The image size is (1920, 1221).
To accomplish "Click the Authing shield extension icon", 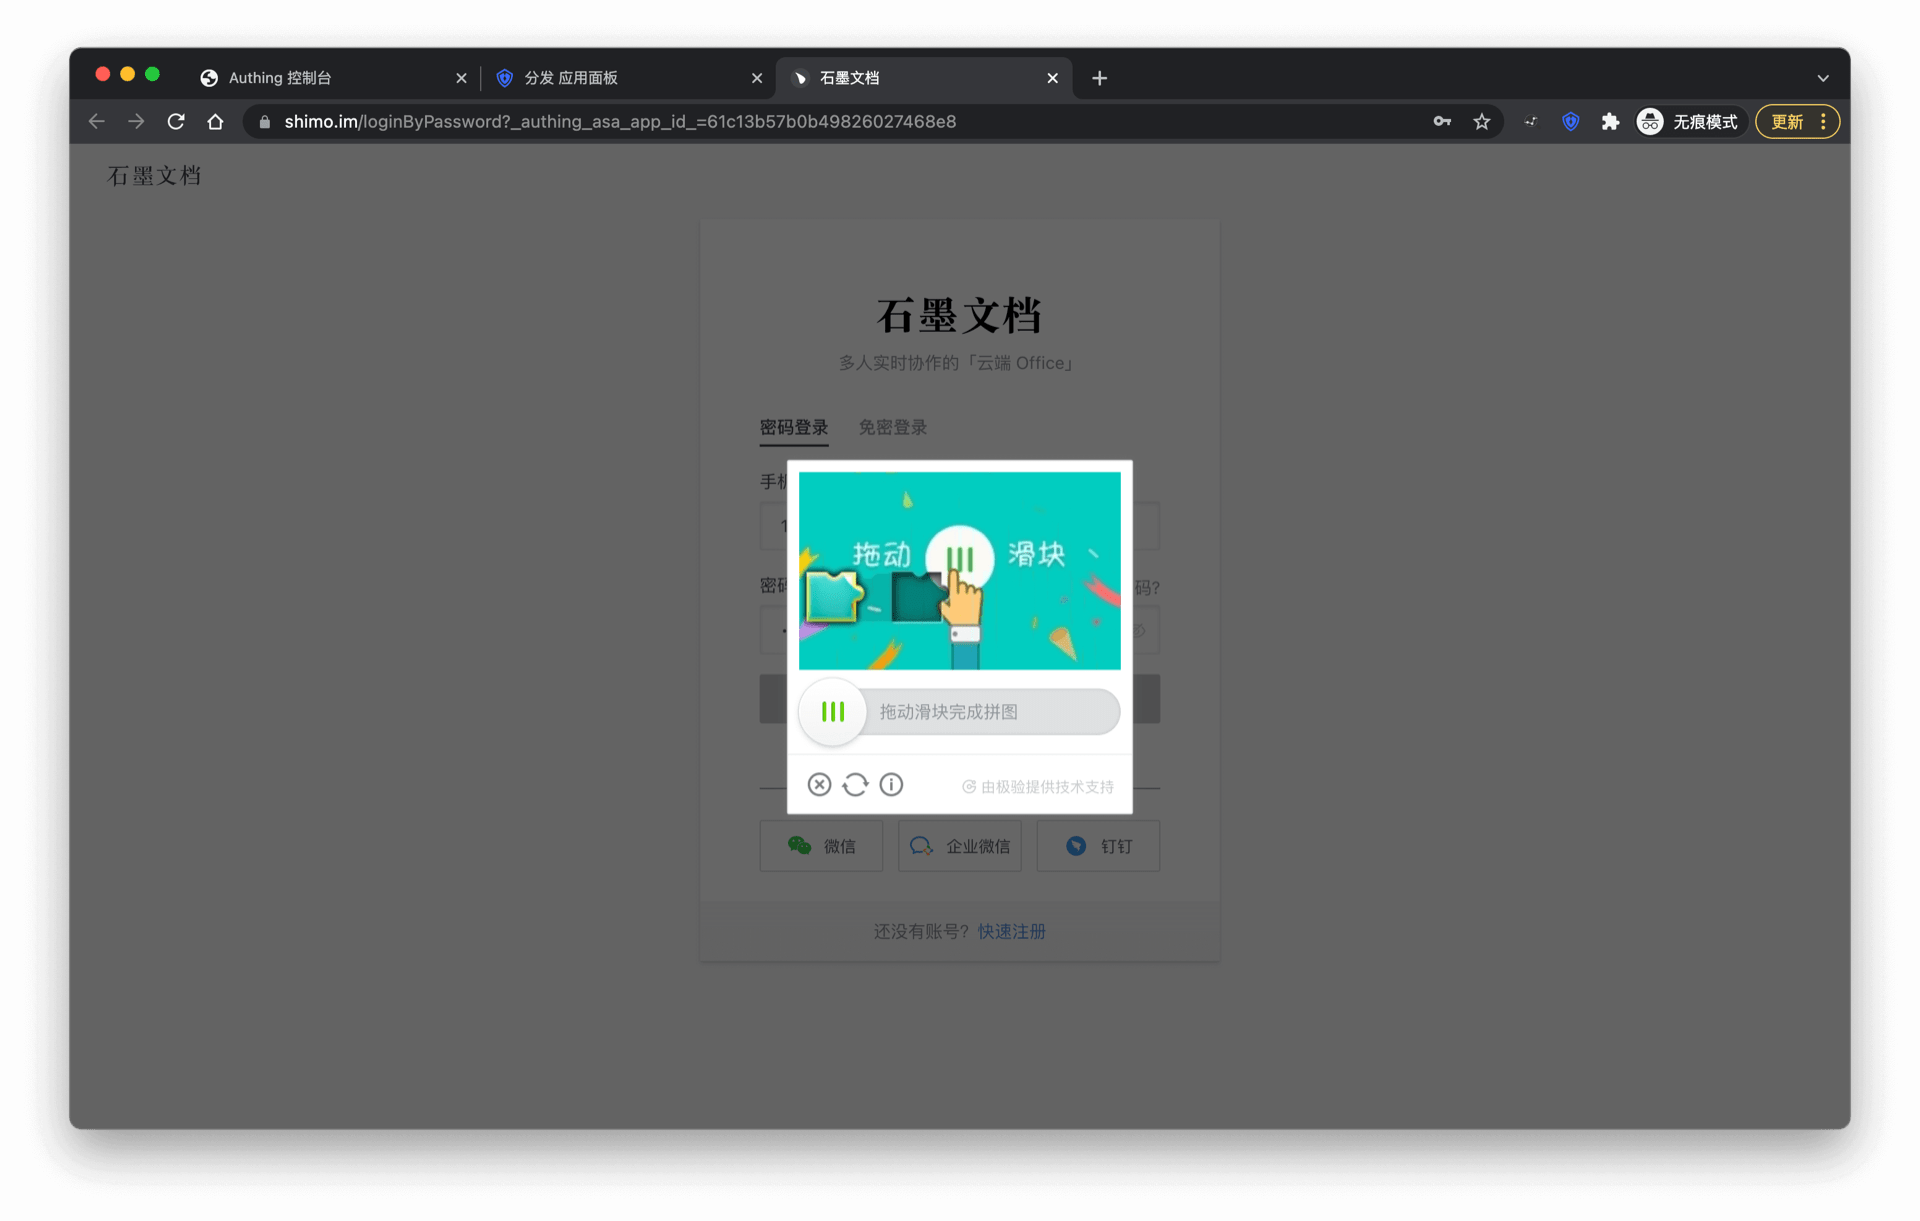I will [x=1570, y=122].
